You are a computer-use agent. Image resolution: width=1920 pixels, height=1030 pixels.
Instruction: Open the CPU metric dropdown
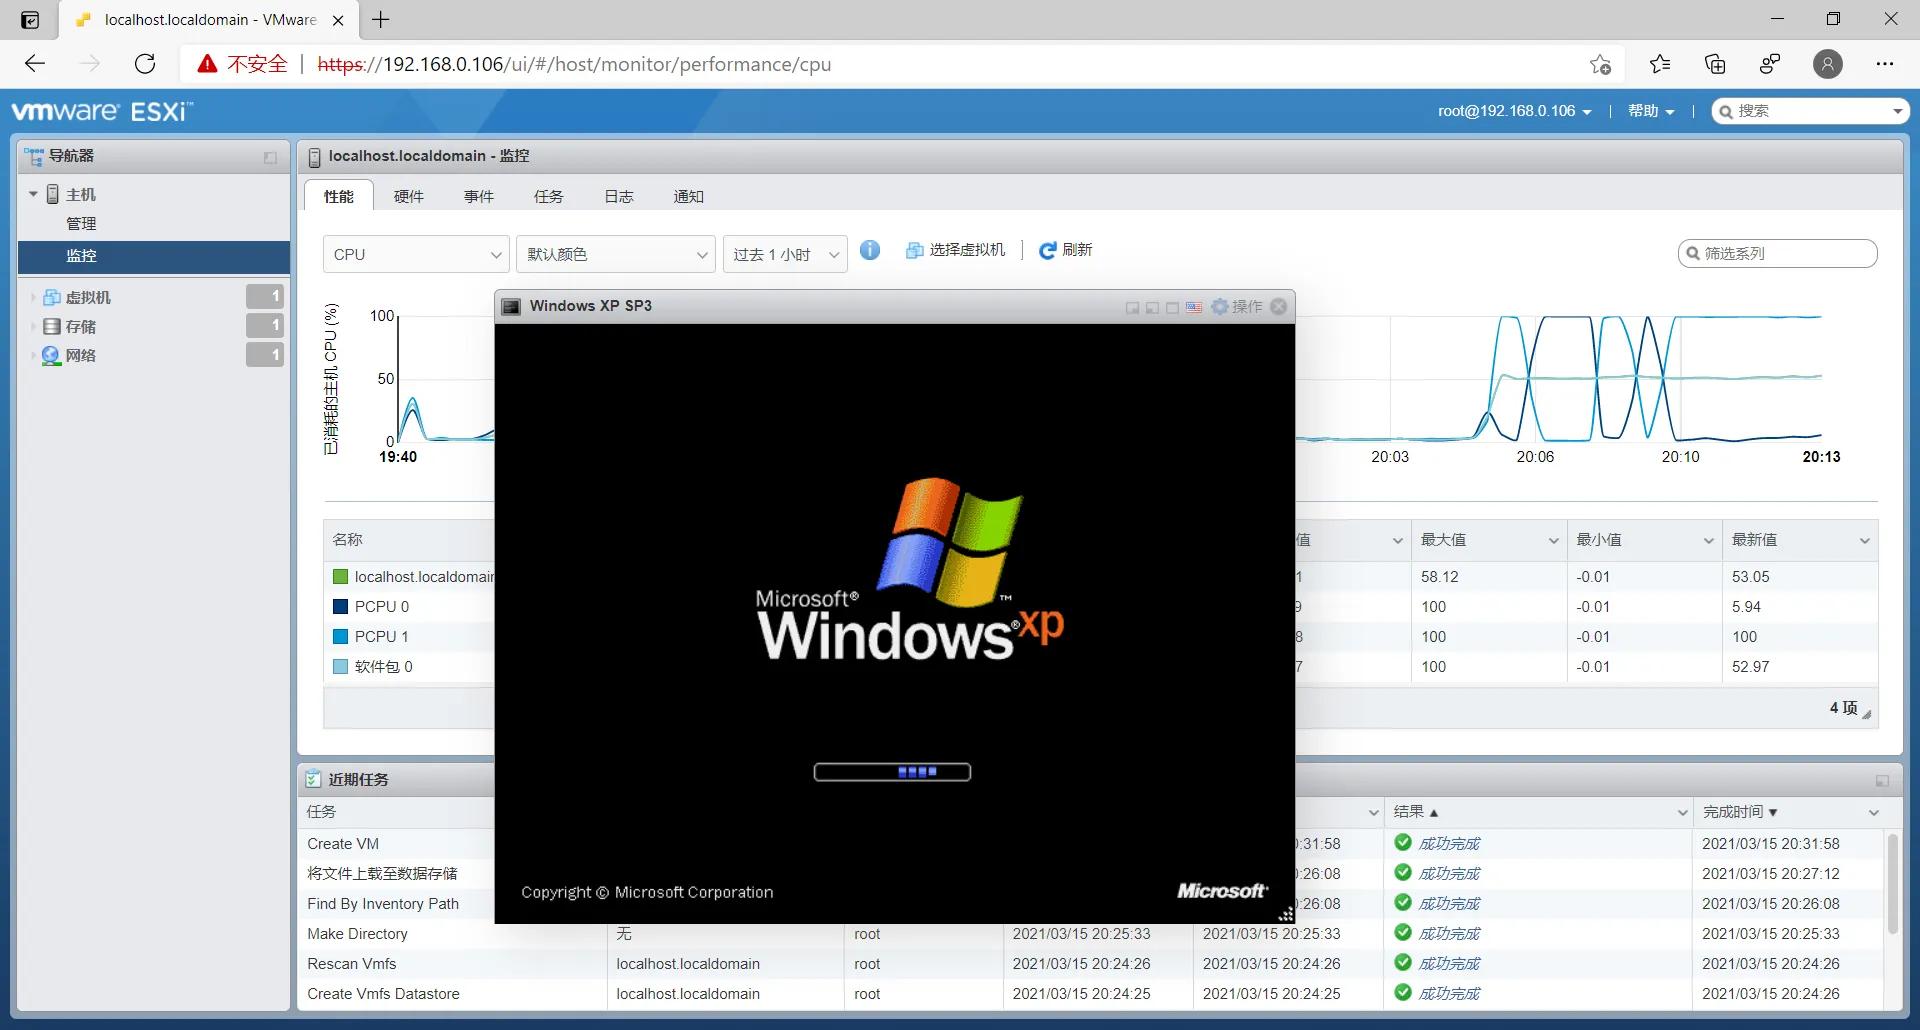click(415, 254)
